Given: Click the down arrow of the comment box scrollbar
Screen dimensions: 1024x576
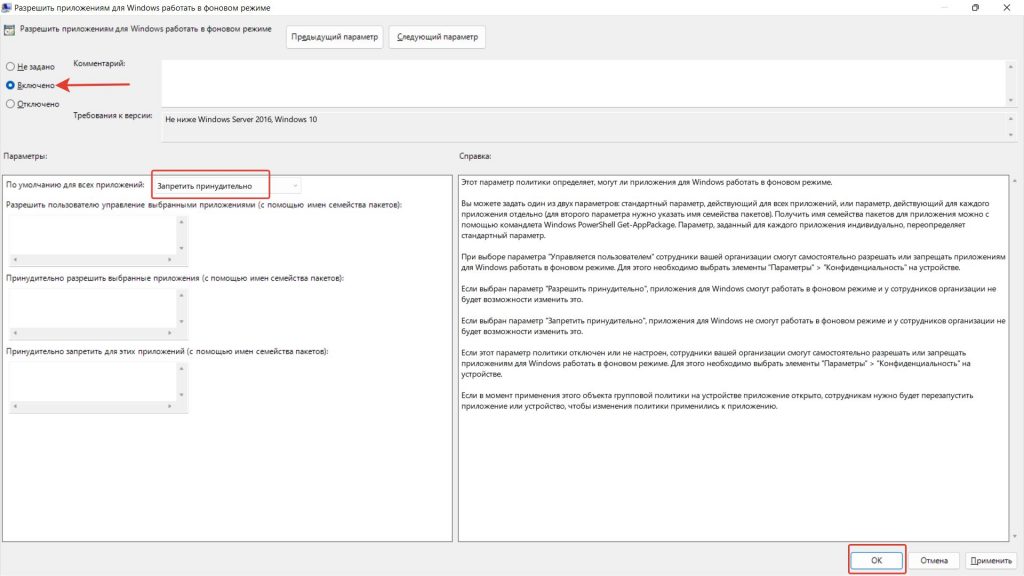Looking at the screenshot, I should [1010, 100].
